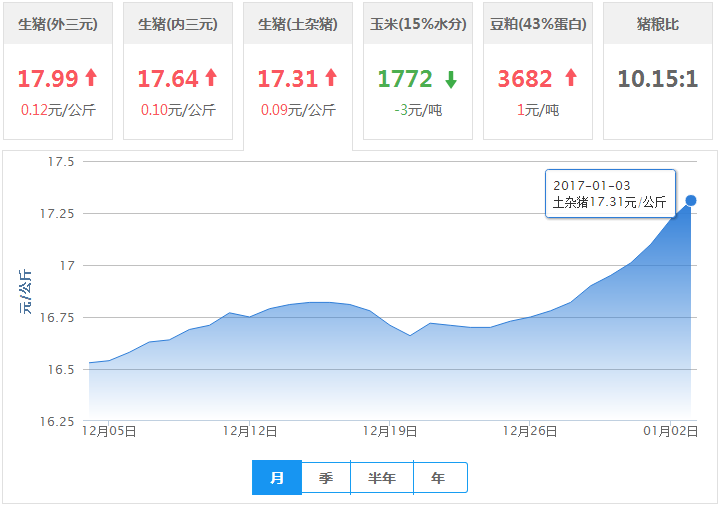The width and height of the screenshot is (722, 511).
Task: Click the 17.25 y-axis label
Action: click(57, 214)
